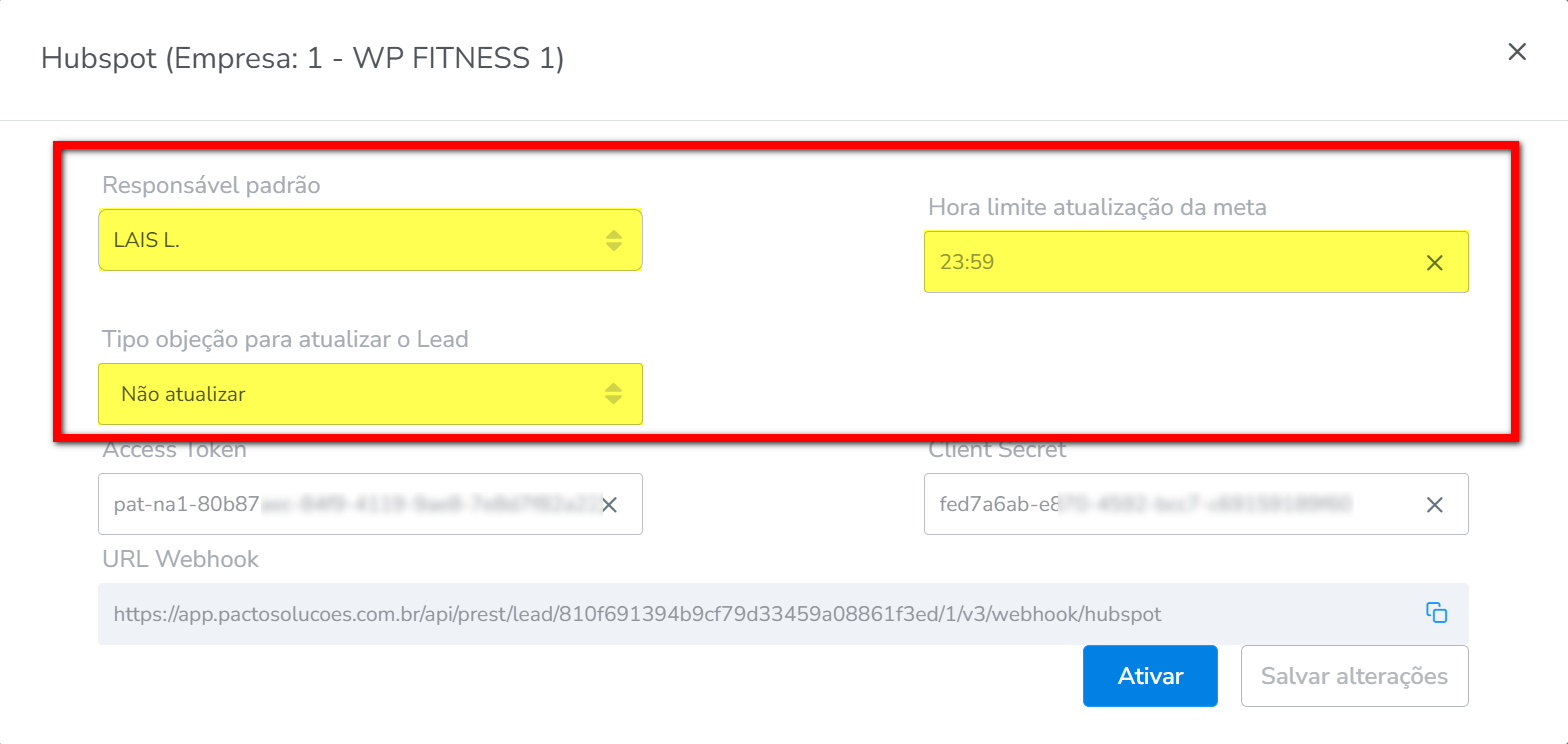Clear the Client Secret field
1568x744 pixels.
pyautogui.click(x=1434, y=505)
